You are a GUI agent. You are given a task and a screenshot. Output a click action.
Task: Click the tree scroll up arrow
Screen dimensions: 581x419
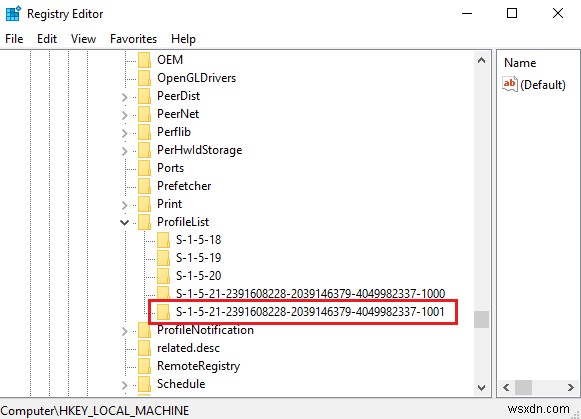tap(481, 60)
